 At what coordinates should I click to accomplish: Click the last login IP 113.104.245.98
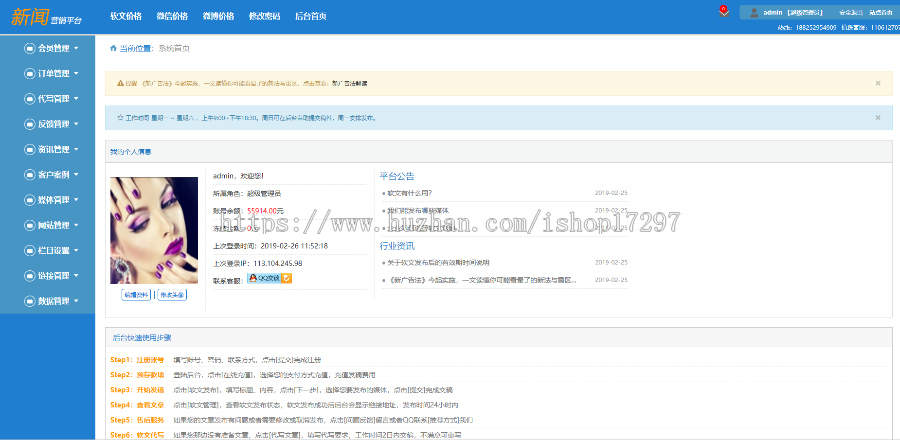277,264
